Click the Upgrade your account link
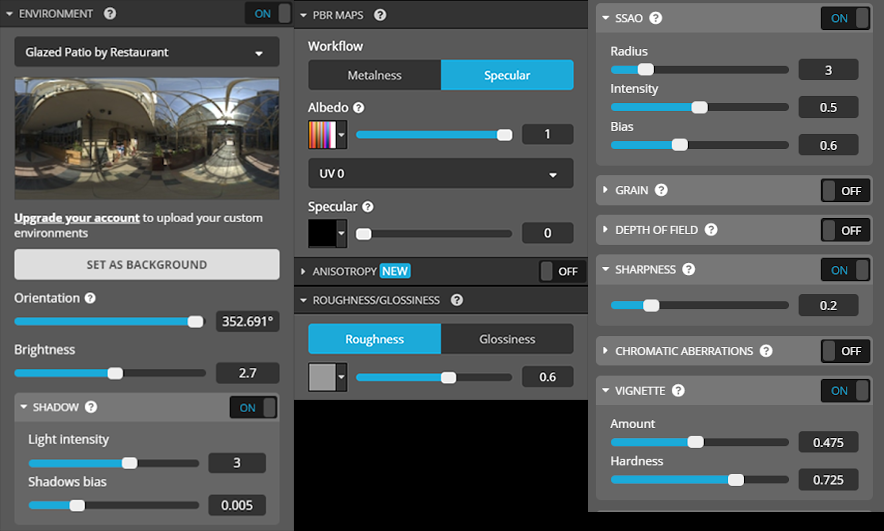 click(76, 217)
